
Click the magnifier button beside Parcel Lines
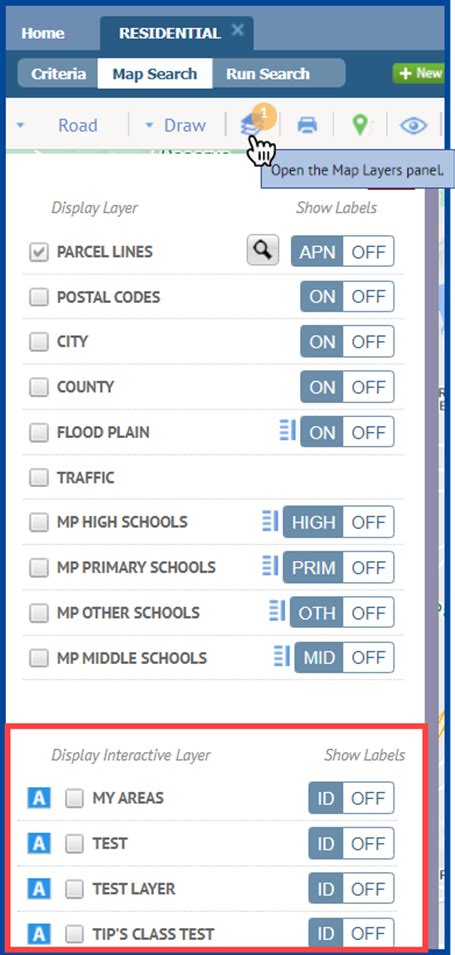[263, 250]
